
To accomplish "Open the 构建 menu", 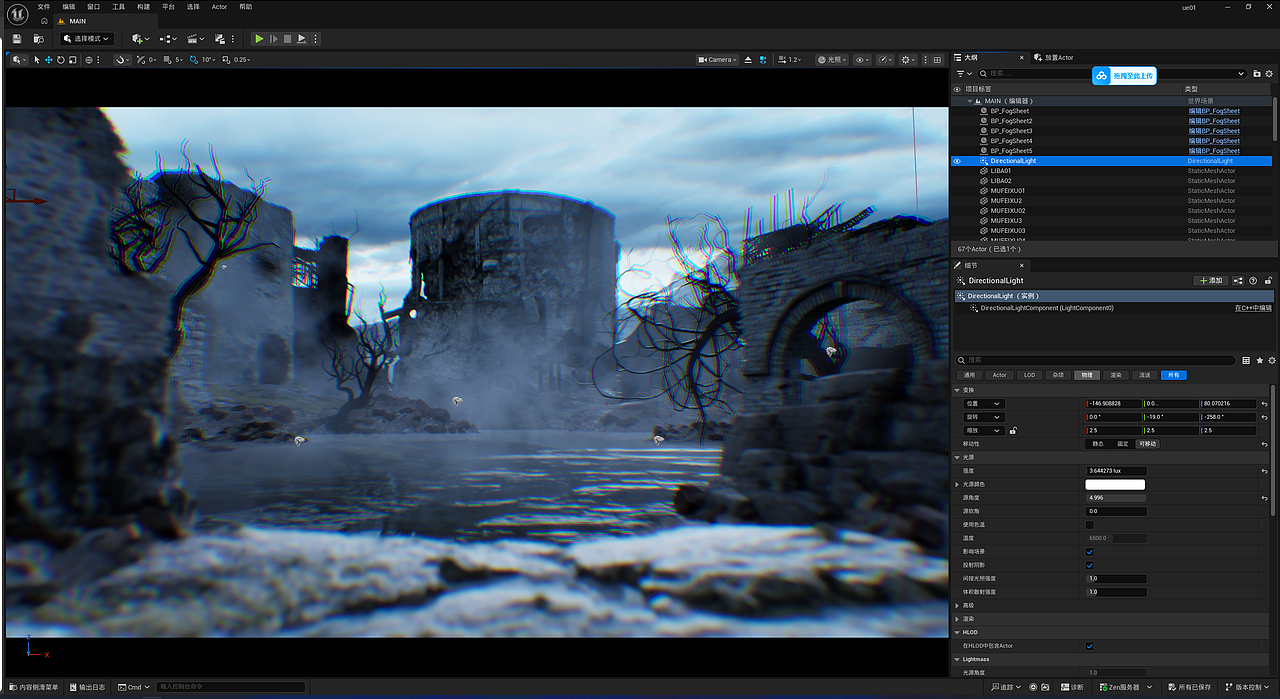I will pos(143,6).
